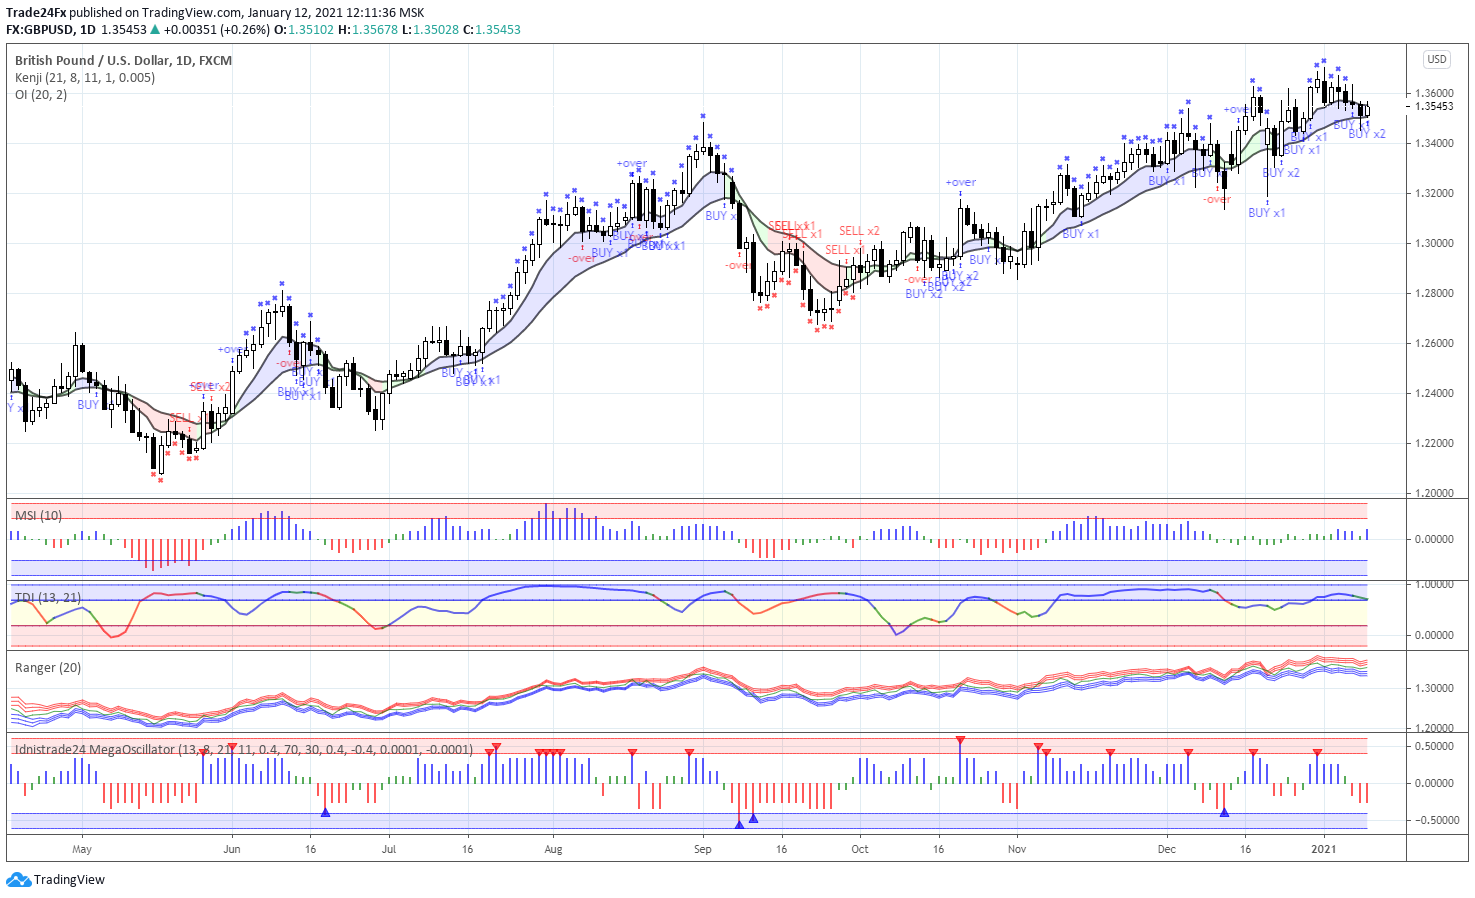
Task: Open the TradingView text link at bottom
Action: [x=69, y=880]
